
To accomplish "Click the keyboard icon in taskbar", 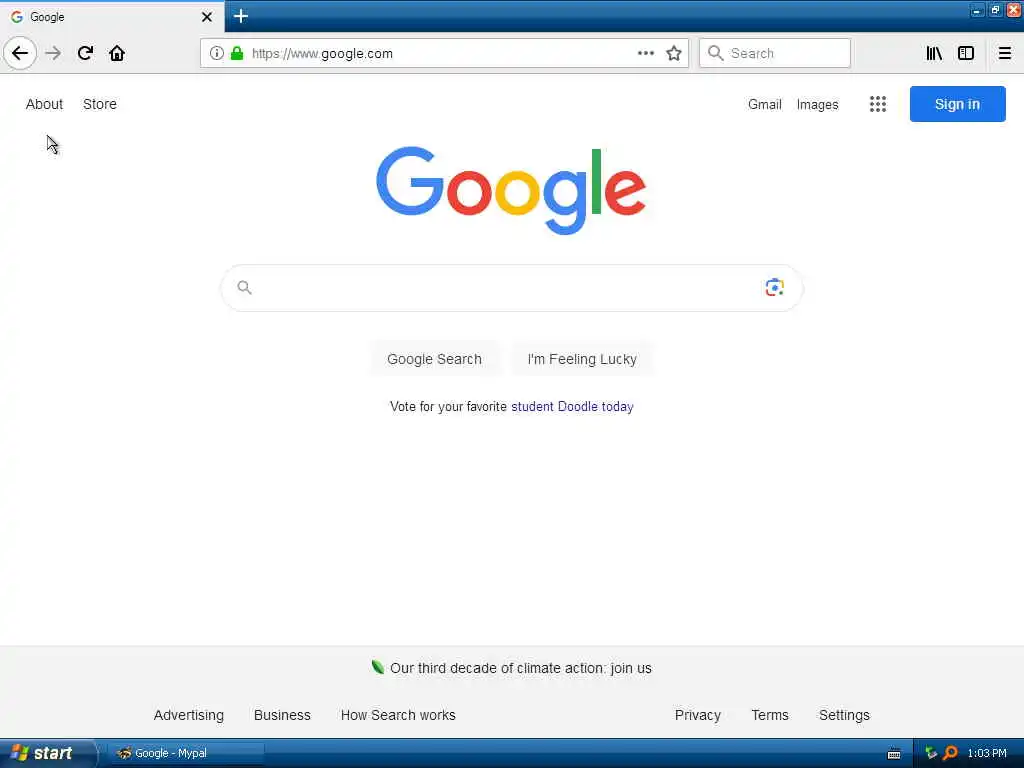I will coord(894,754).
